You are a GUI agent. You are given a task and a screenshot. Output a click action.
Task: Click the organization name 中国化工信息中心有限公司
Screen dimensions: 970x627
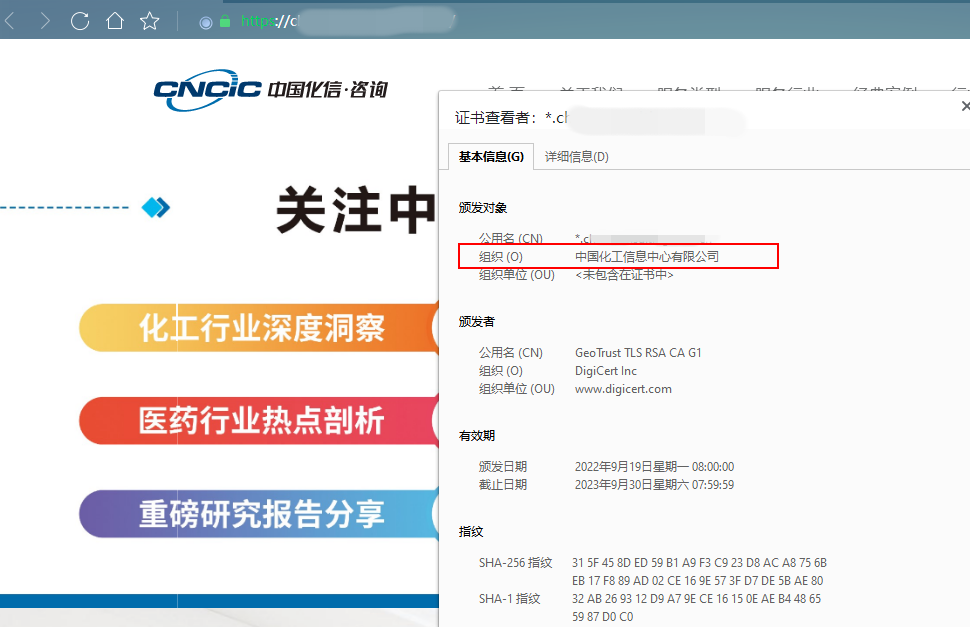(646, 257)
